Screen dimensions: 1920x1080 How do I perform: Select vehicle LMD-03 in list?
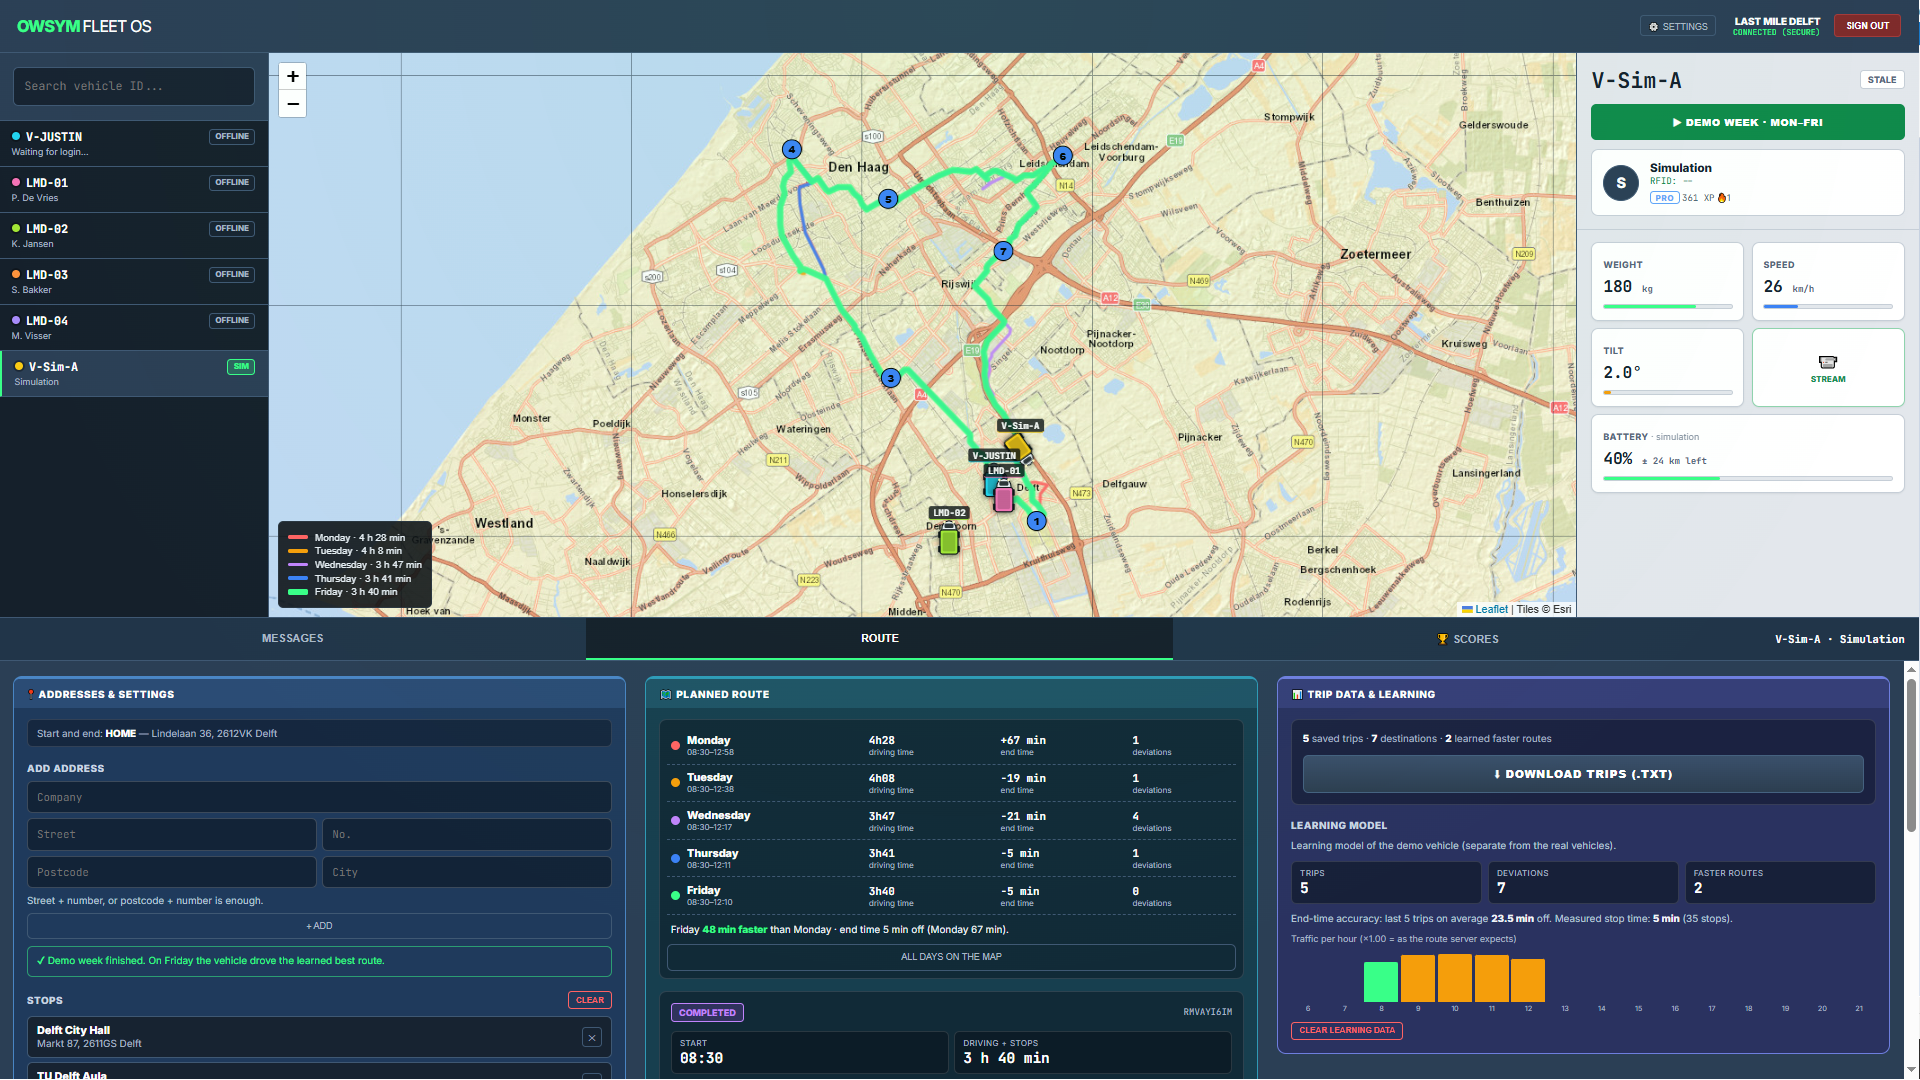click(134, 282)
